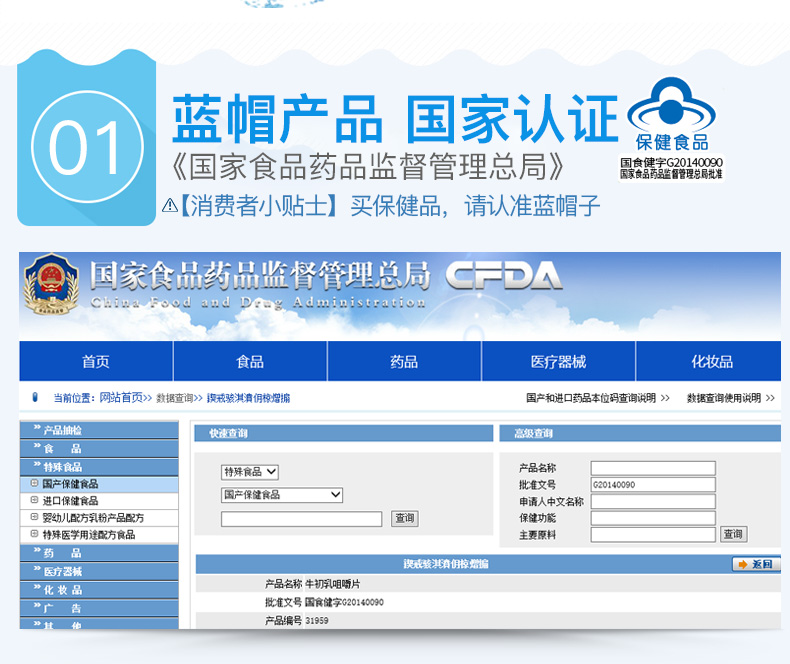Click the warning triangle before 消费者小贴士
This screenshot has width=790, height=664.
pyautogui.click(x=170, y=205)
